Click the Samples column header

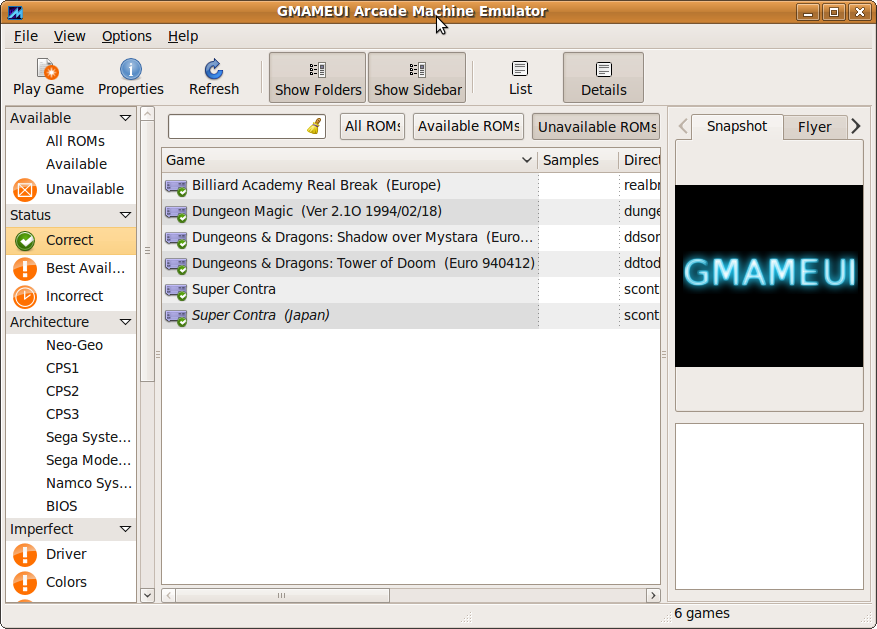tap(578, 160)
